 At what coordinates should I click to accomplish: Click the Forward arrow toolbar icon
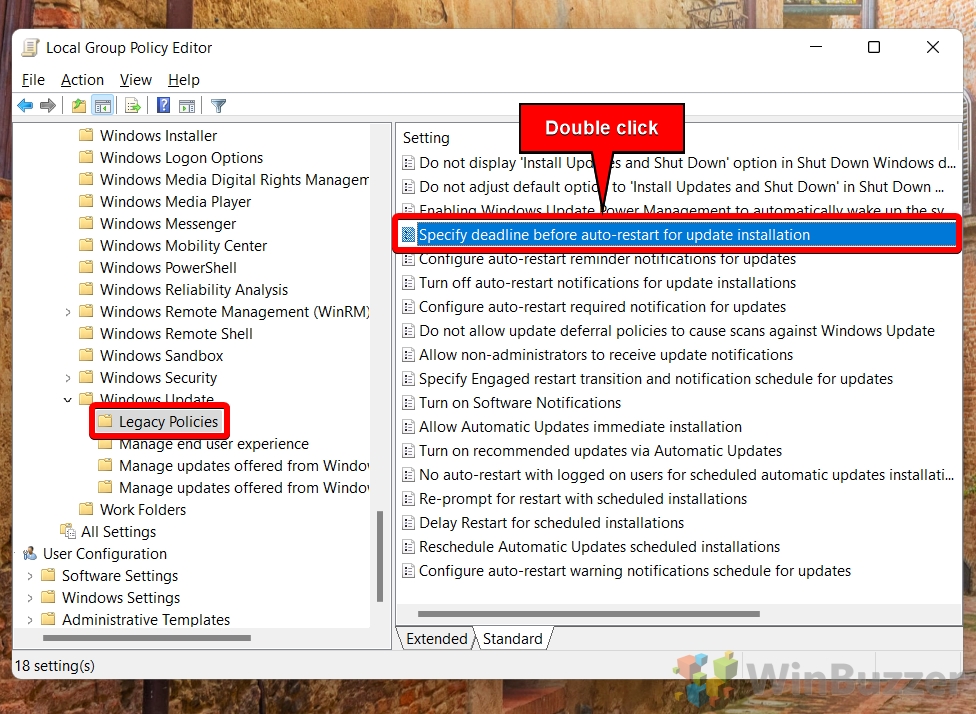click(48, 106)
